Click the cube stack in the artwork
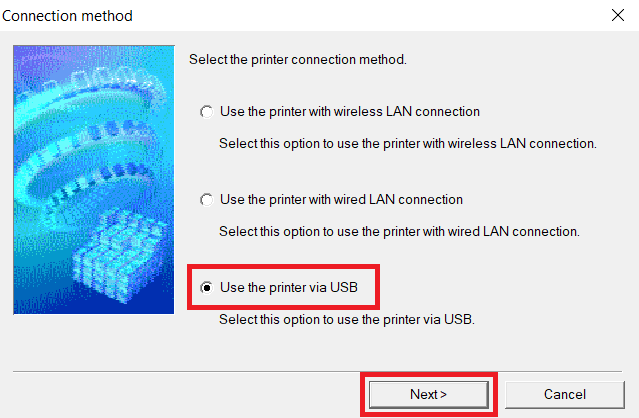639x418 pixels. 118,255
